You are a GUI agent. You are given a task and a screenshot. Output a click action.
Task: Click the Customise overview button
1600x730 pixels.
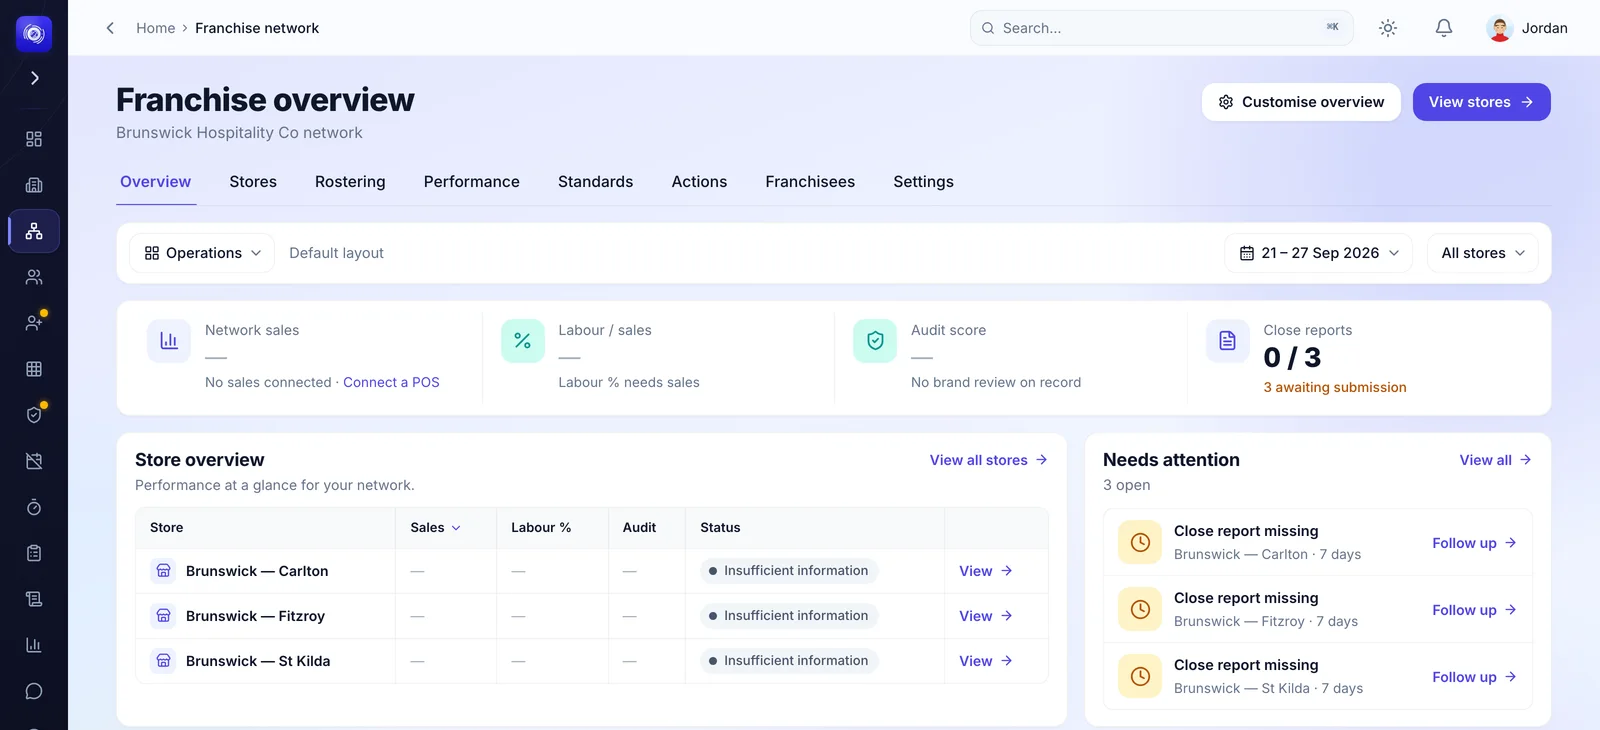pos(1301,102)
